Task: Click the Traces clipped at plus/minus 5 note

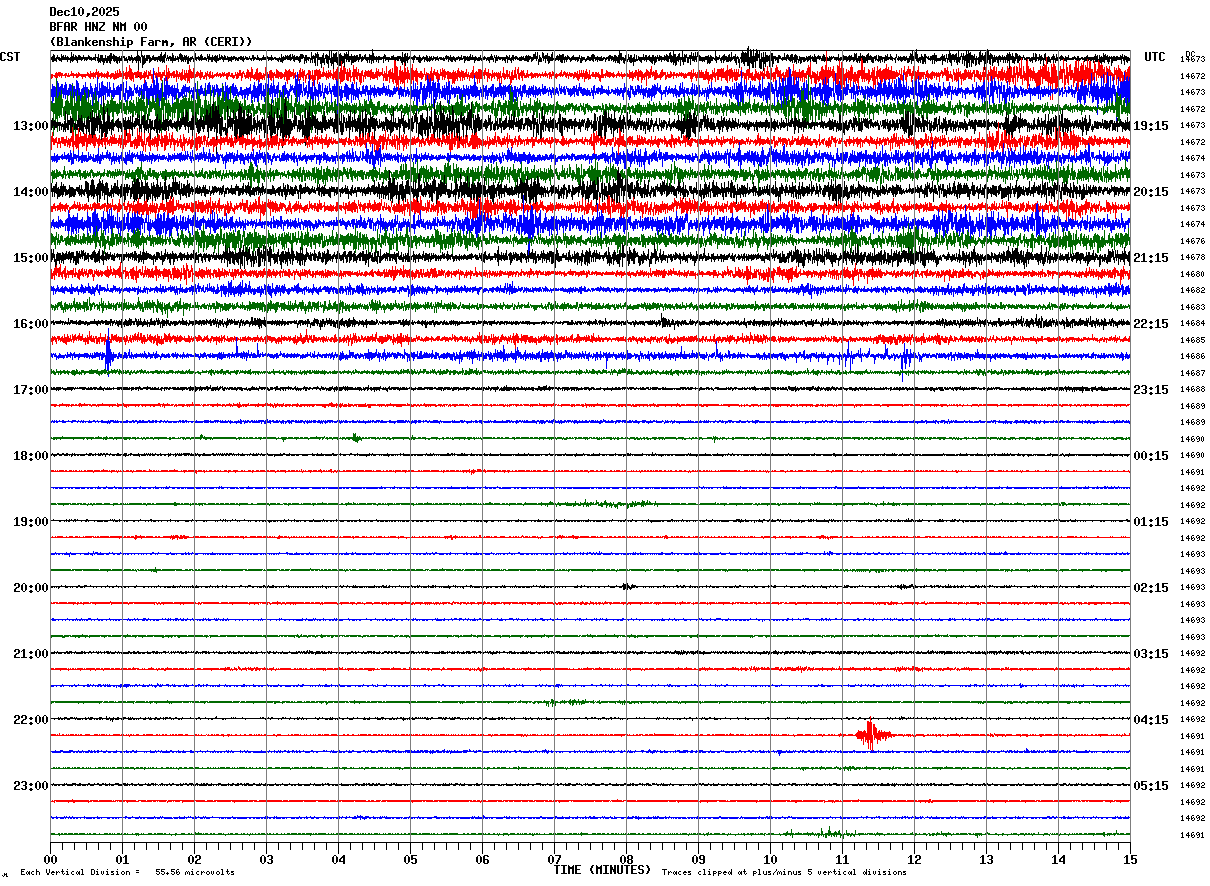Action: (x=784, y=872)
